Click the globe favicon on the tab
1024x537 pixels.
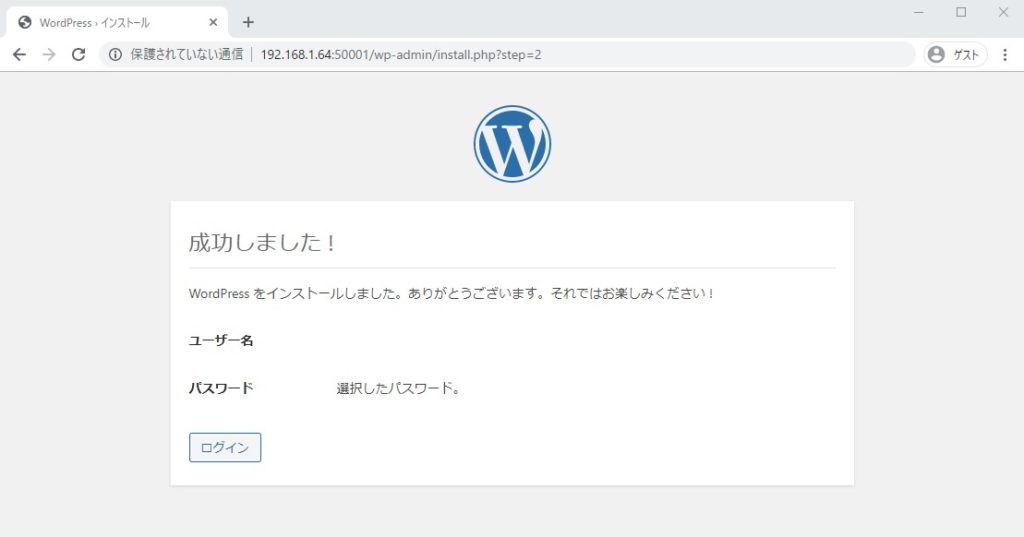click(25, 23)
